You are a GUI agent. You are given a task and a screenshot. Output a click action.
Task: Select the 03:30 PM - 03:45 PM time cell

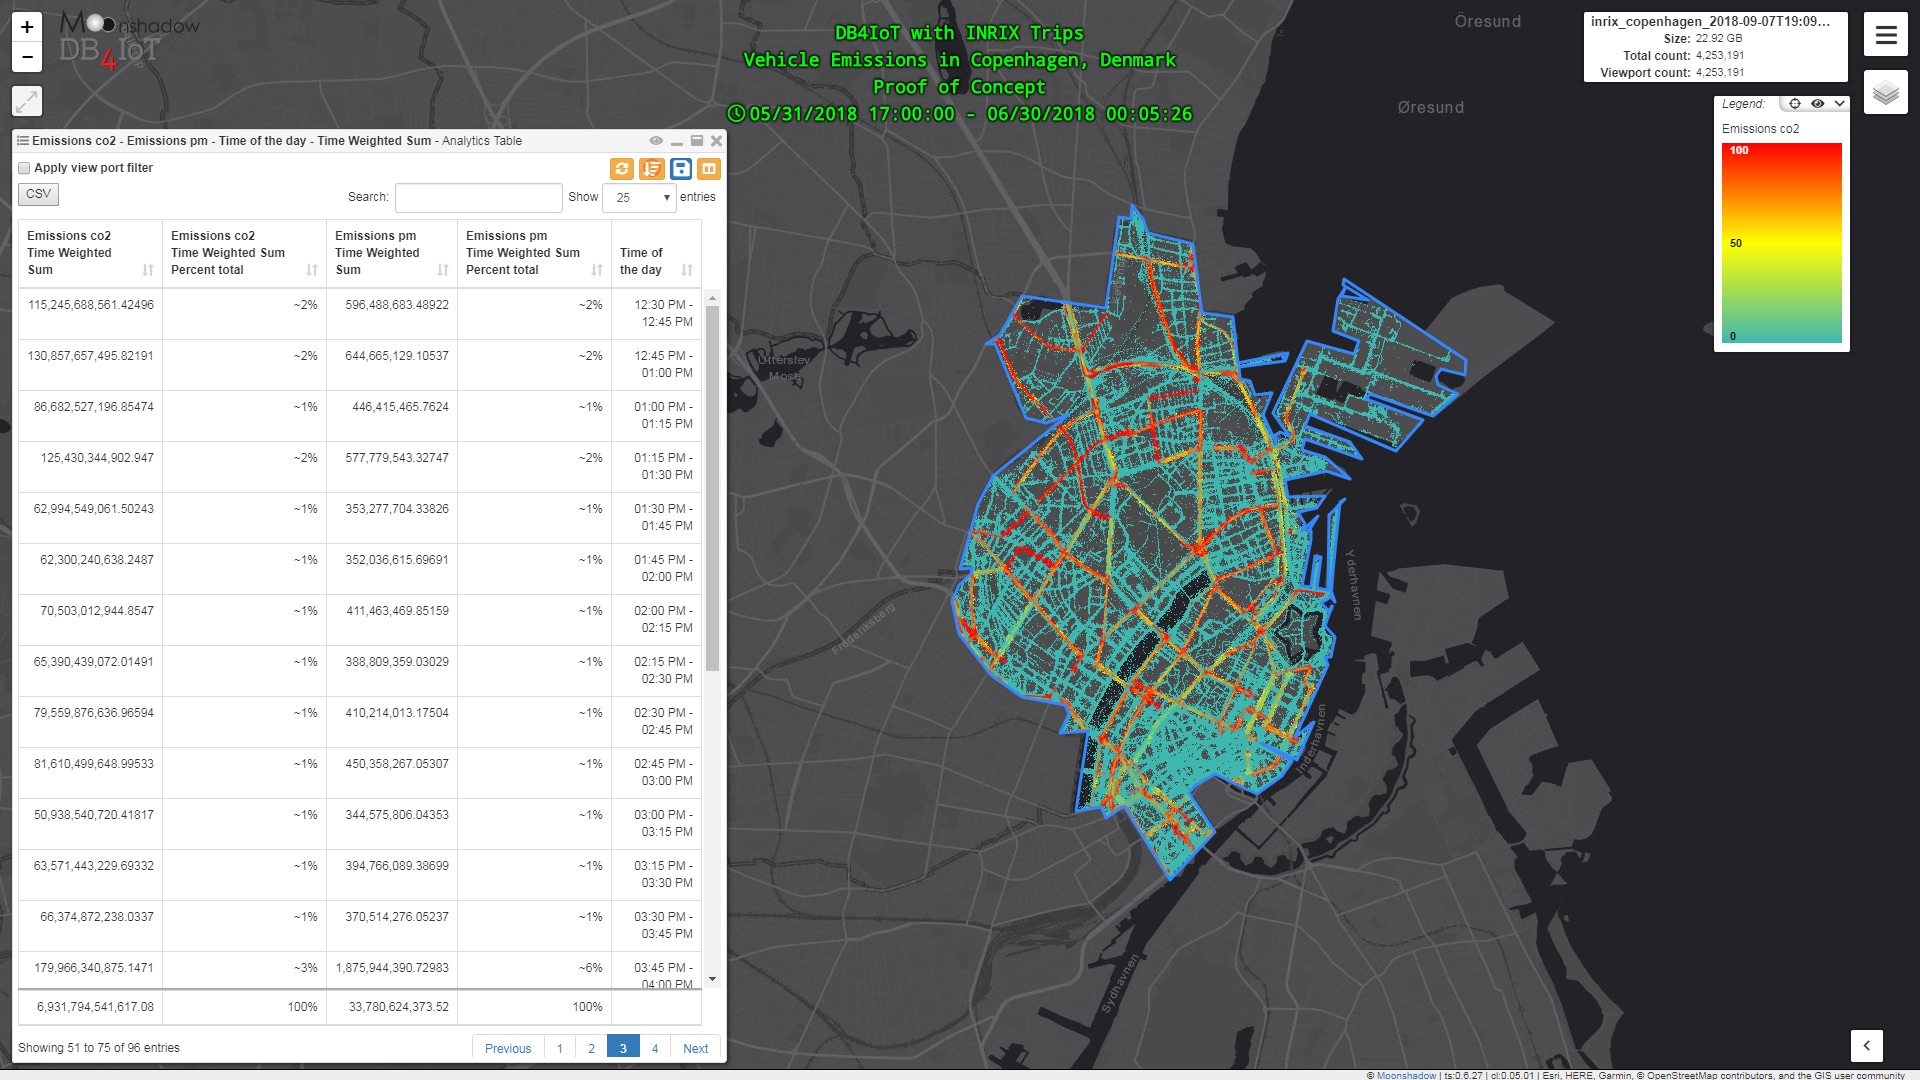pyautogui.click(x=656, y=925)
